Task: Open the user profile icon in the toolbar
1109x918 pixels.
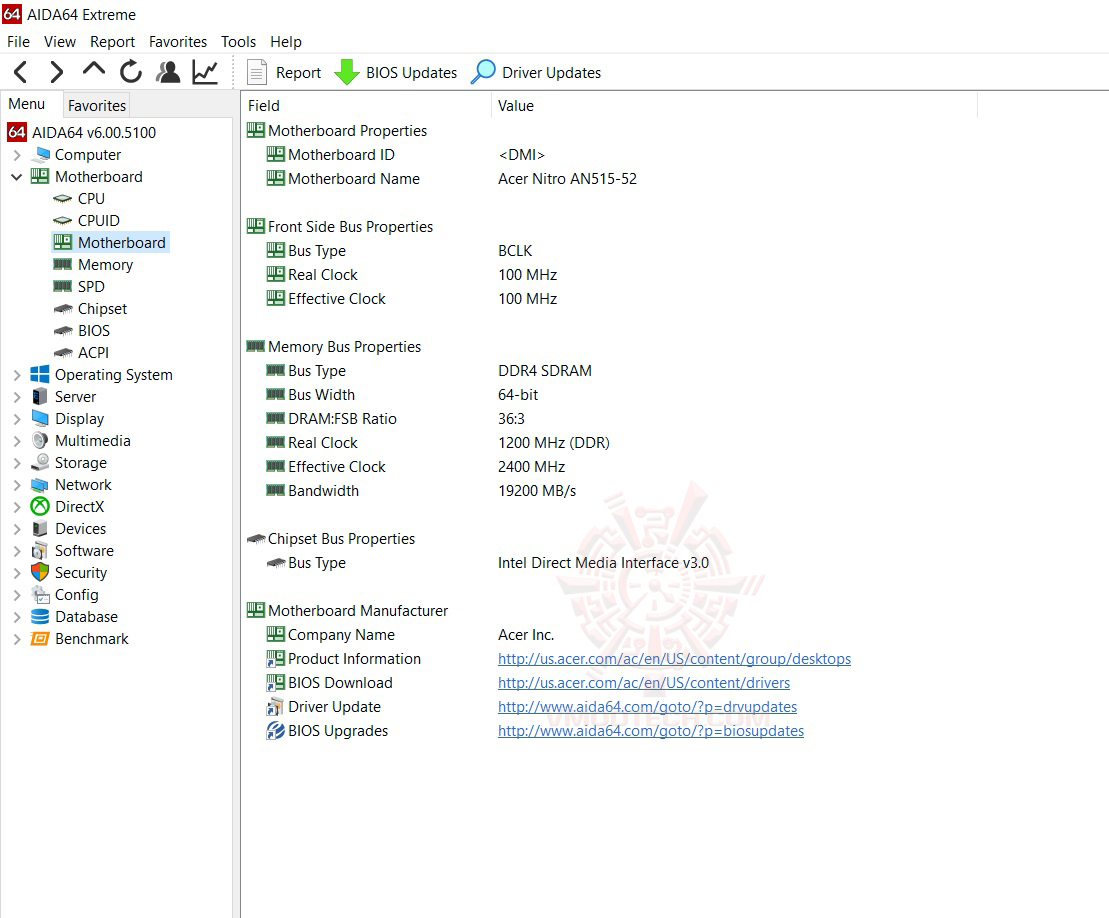Action: [168, 72]
